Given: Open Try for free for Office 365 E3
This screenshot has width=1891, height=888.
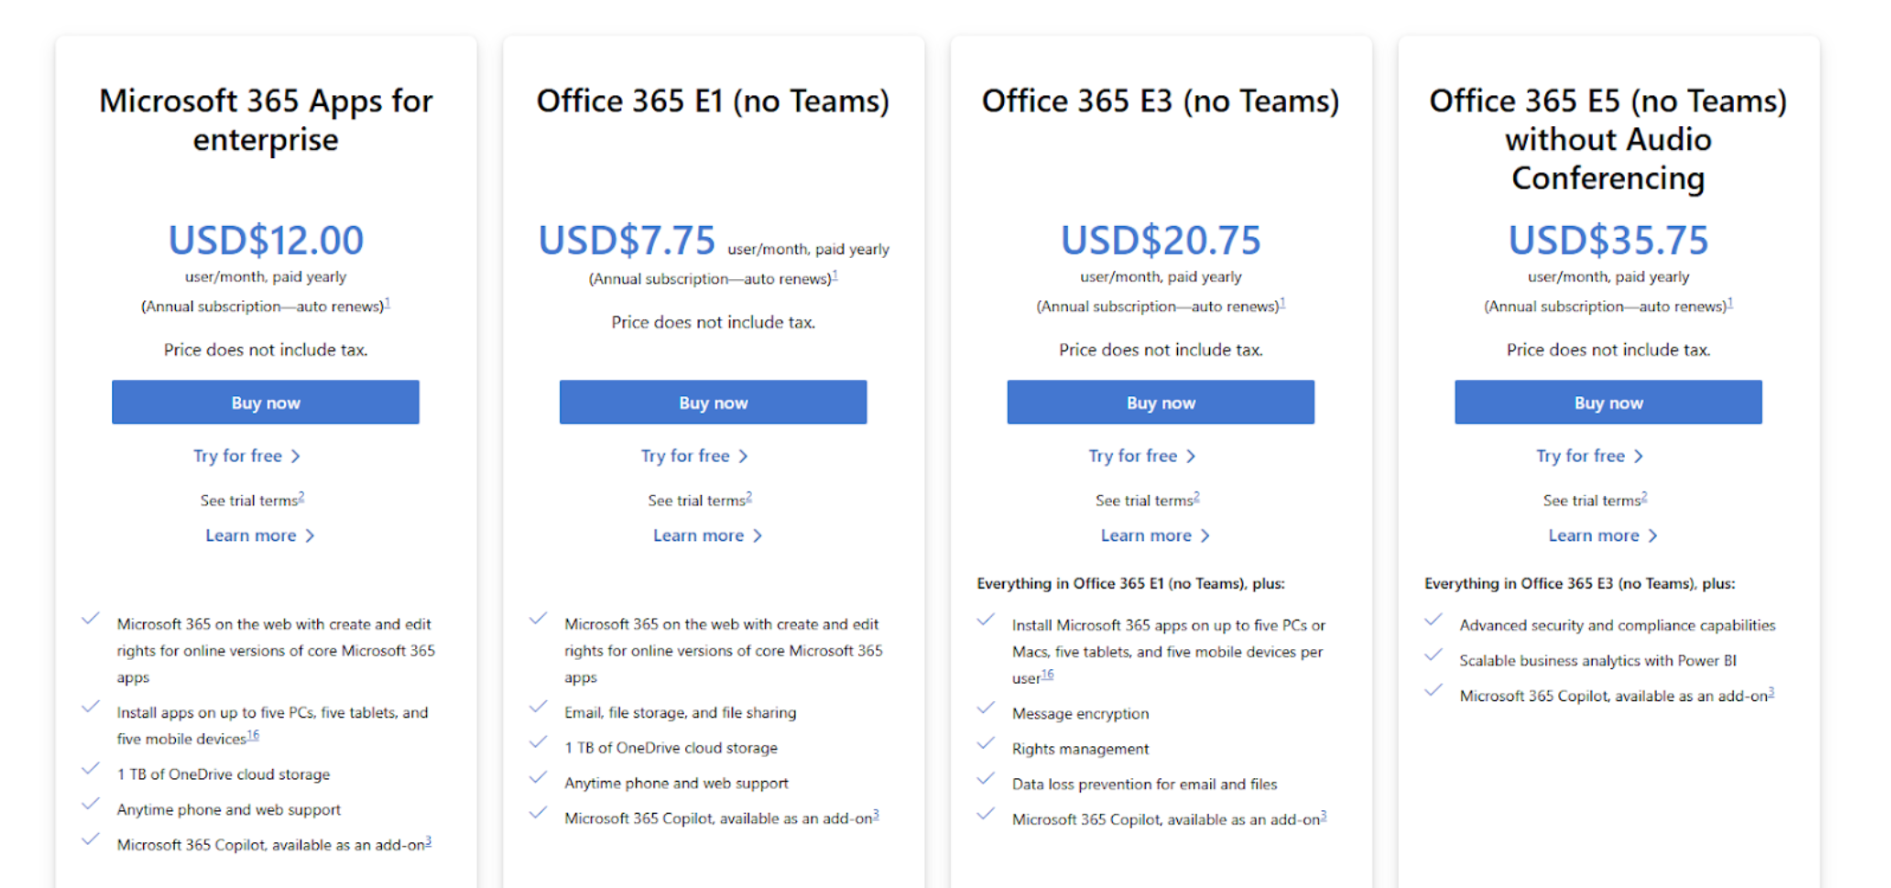Looking at the screenshot, I should click(x=1142, y=455).
